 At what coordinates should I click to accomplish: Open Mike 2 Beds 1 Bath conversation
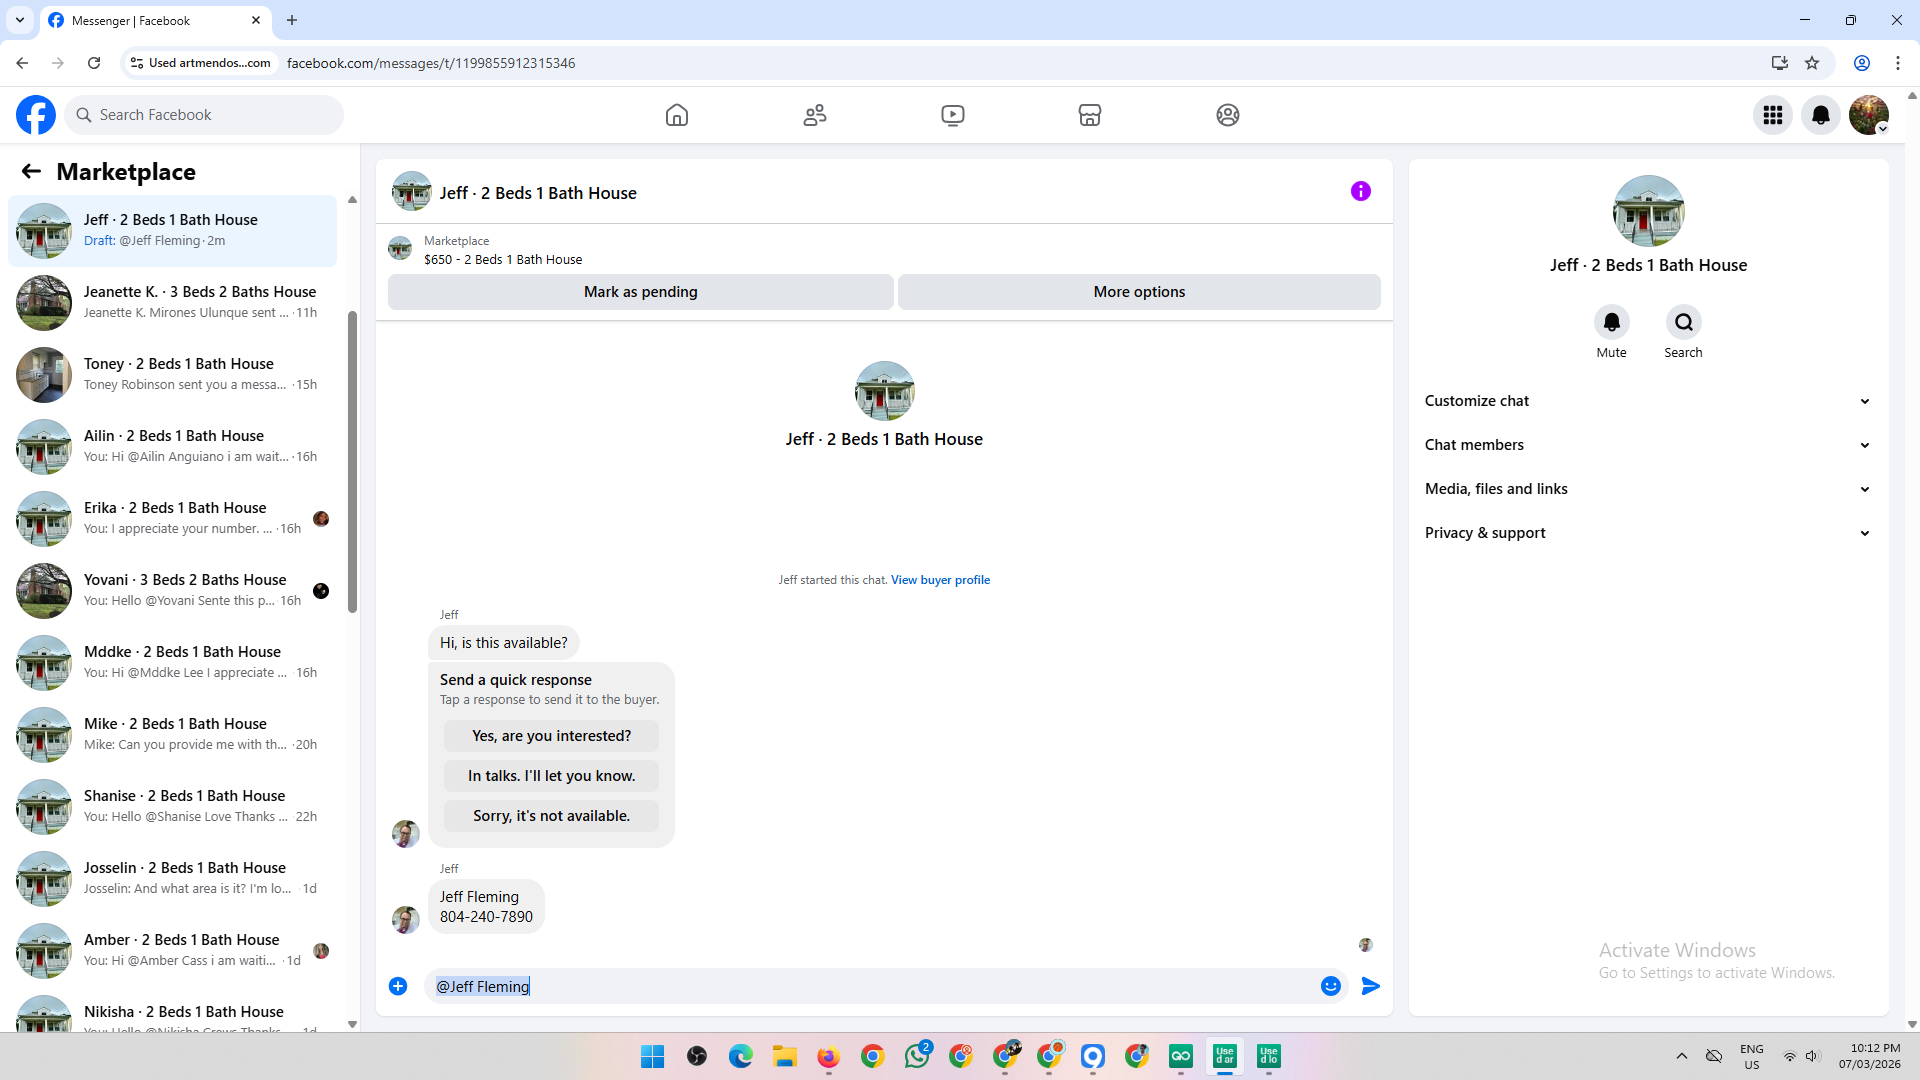tap(172, 734)
